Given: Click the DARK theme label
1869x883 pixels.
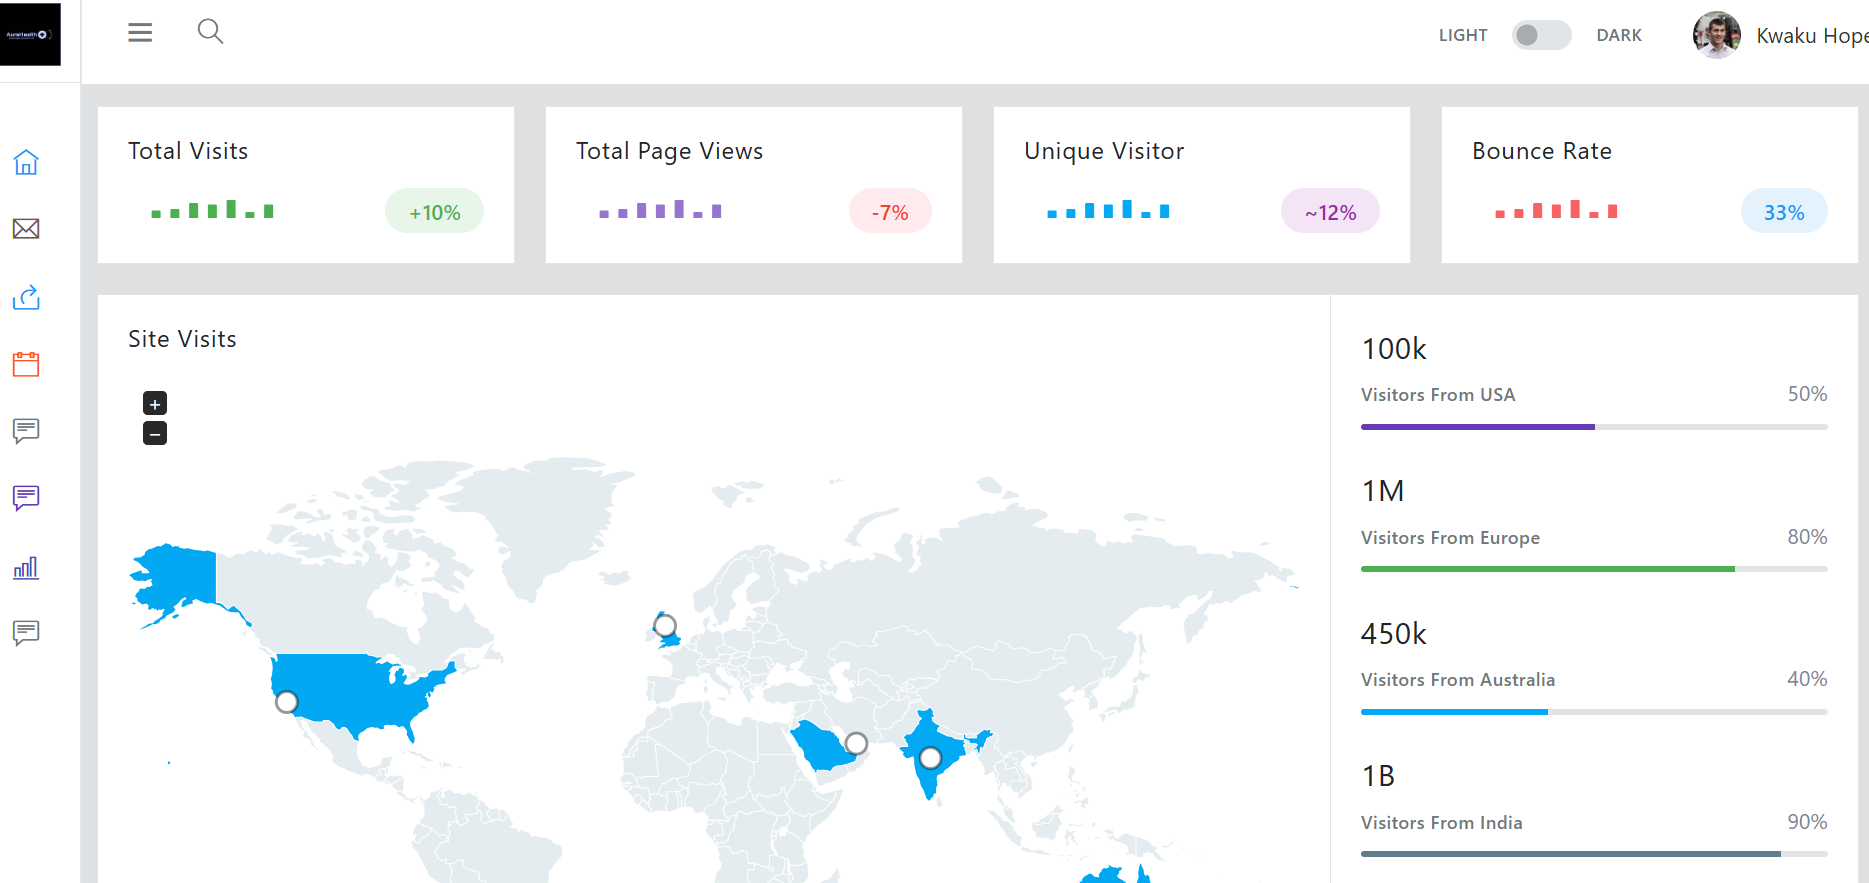Looking at the screenshot, I should coord(1618,35).
